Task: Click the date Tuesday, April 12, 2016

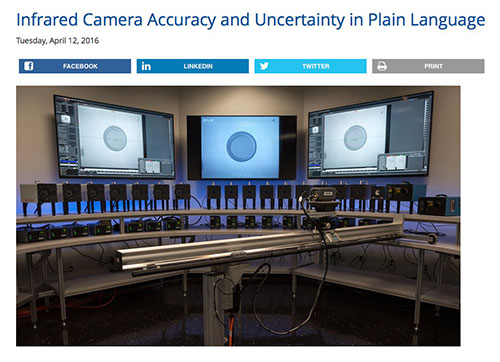Action: (58, 41)
